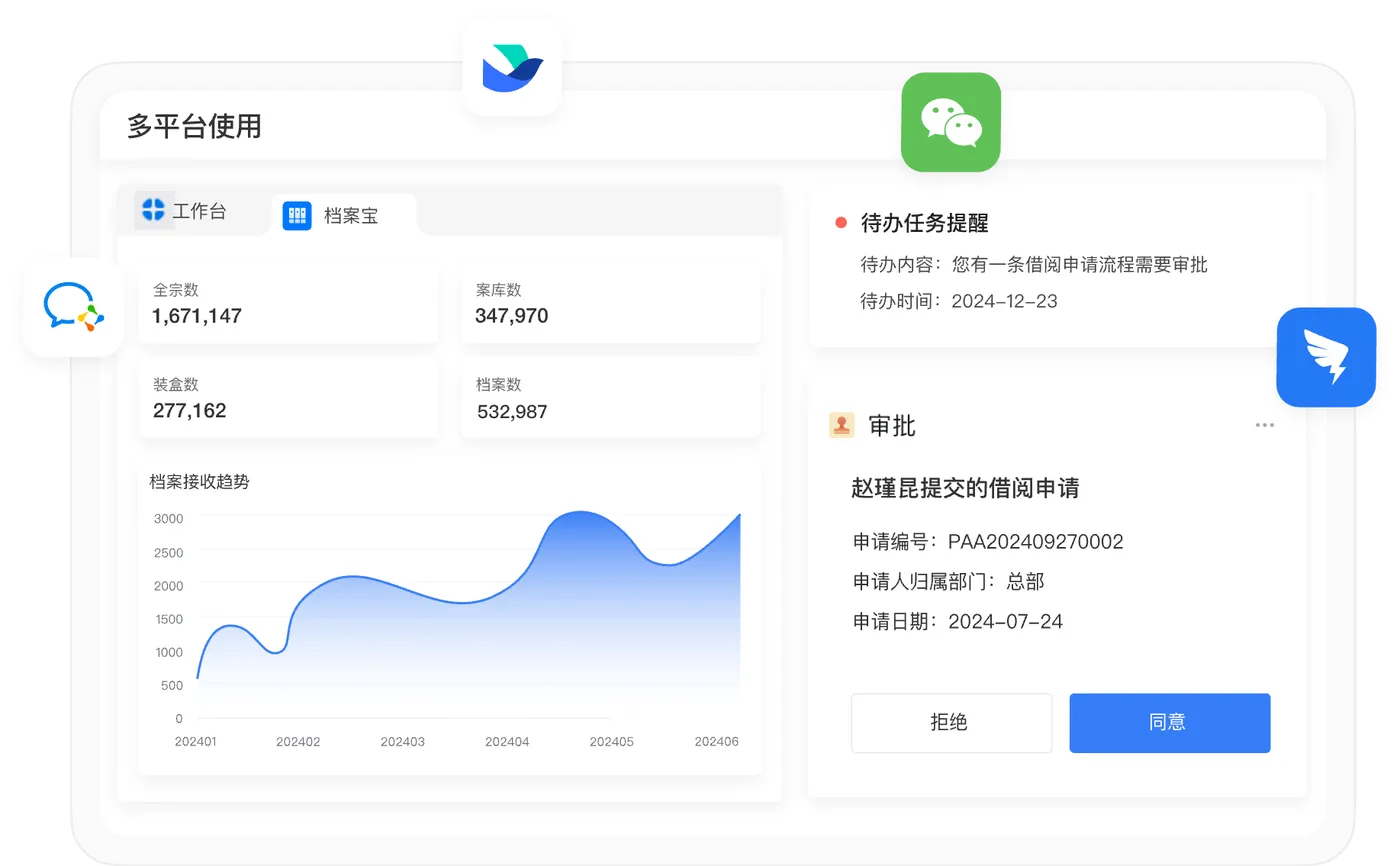Viewport: 1400px width, 866px height.
Task: Click the 202401 x-axis label
Action: (196, 742)
